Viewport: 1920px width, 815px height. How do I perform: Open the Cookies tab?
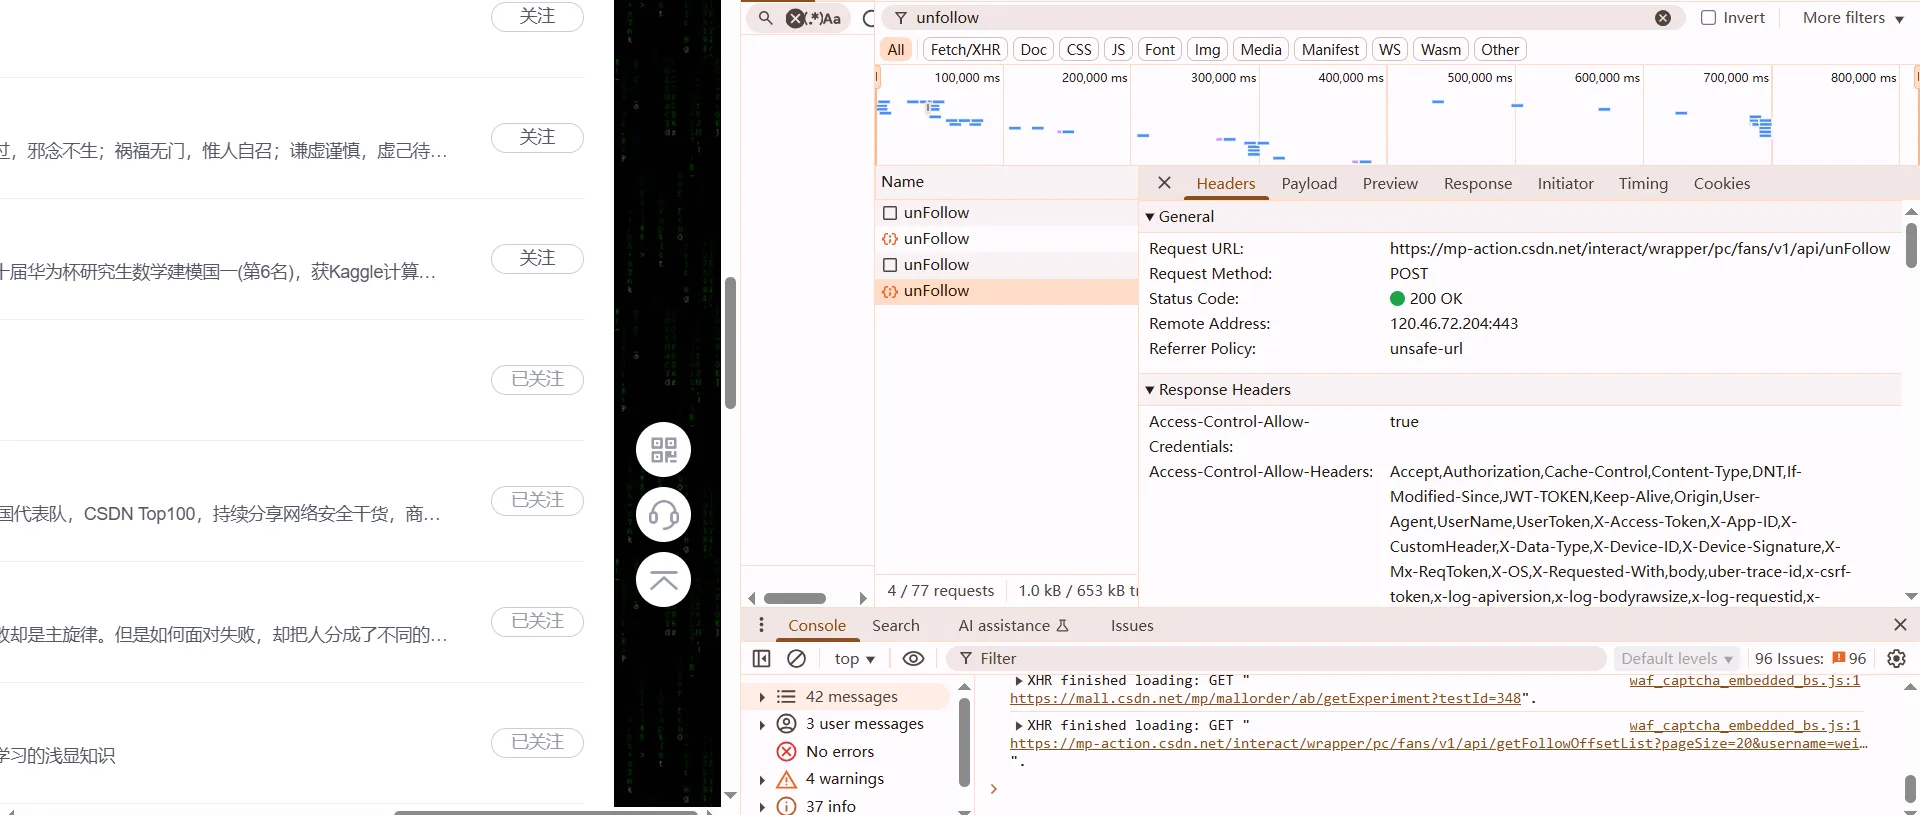tap(1722, 183)
